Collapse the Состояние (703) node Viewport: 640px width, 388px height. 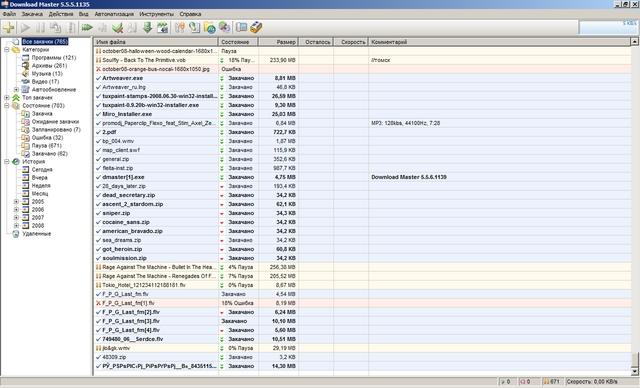click(7, 106)
